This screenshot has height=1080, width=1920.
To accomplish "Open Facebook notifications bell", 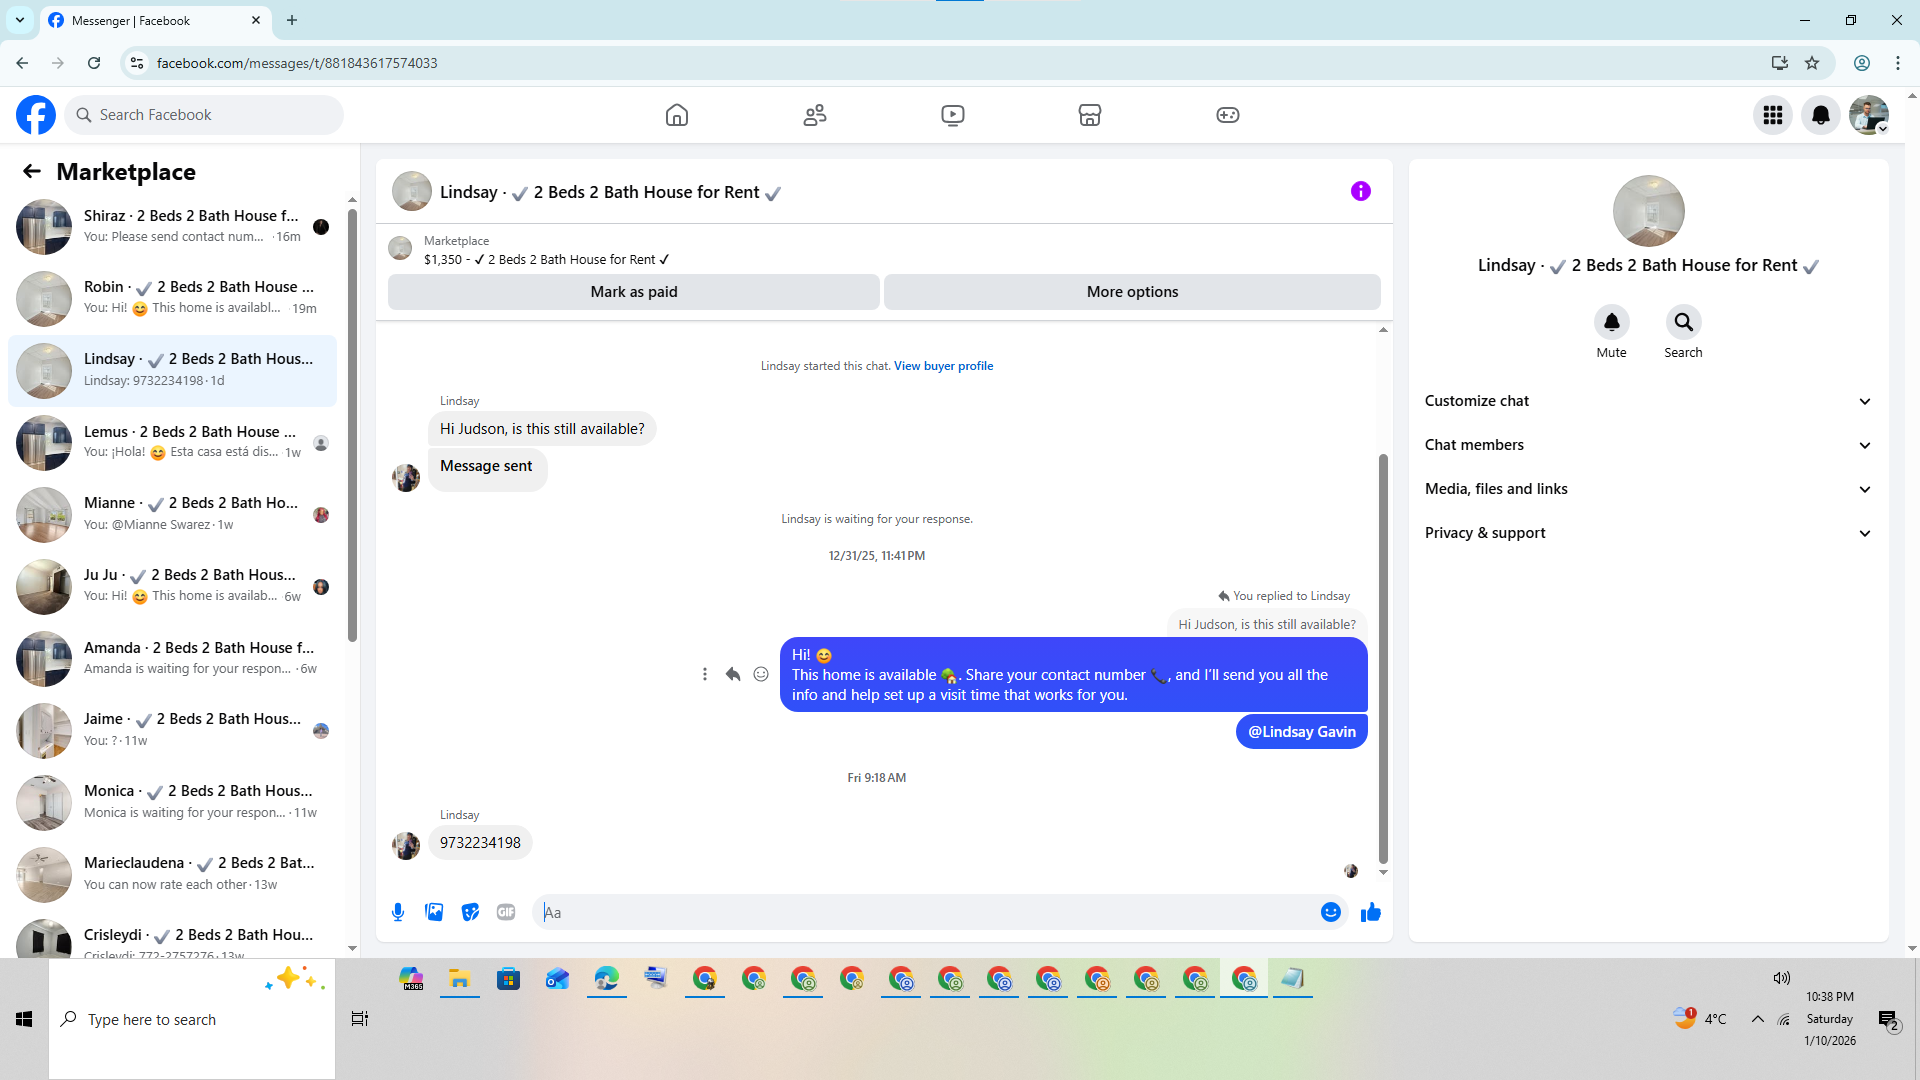I will tap(1820, 115).
